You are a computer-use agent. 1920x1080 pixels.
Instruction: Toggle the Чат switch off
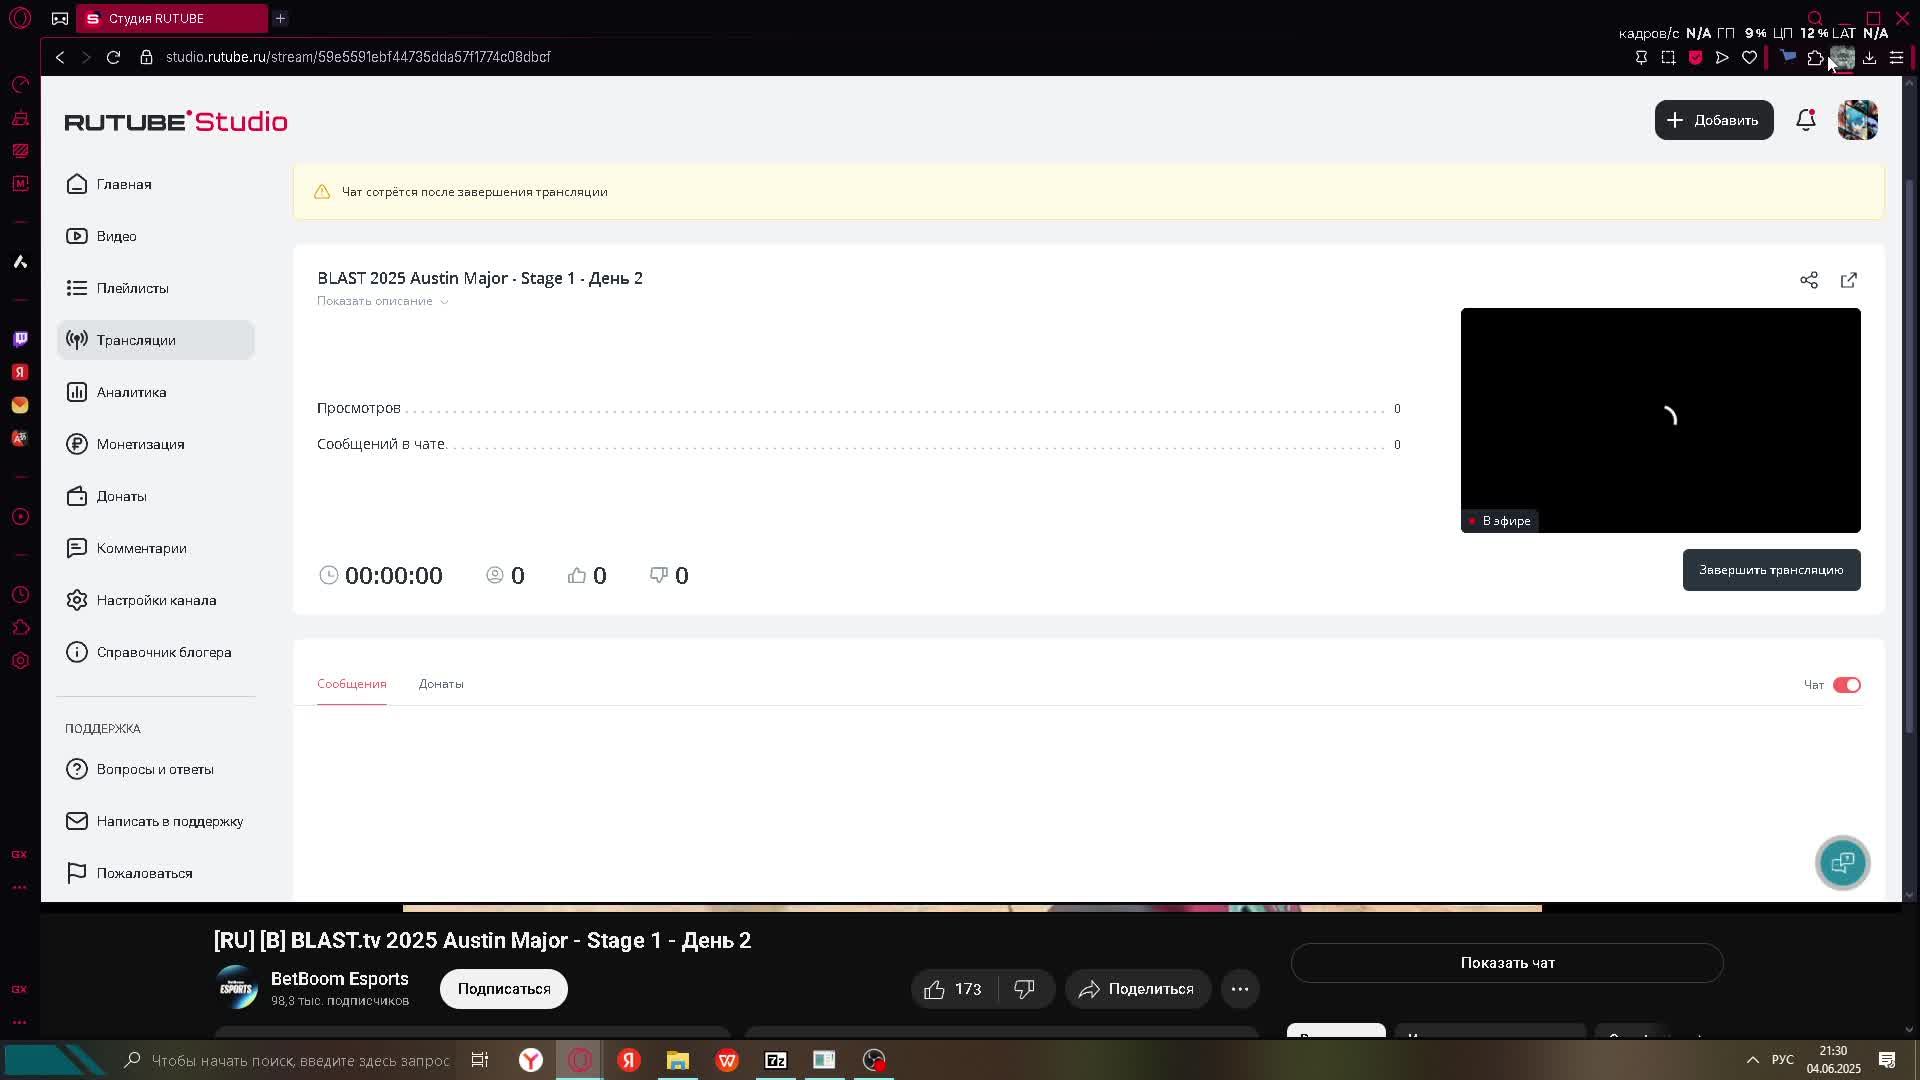[x=1847, y=685]
